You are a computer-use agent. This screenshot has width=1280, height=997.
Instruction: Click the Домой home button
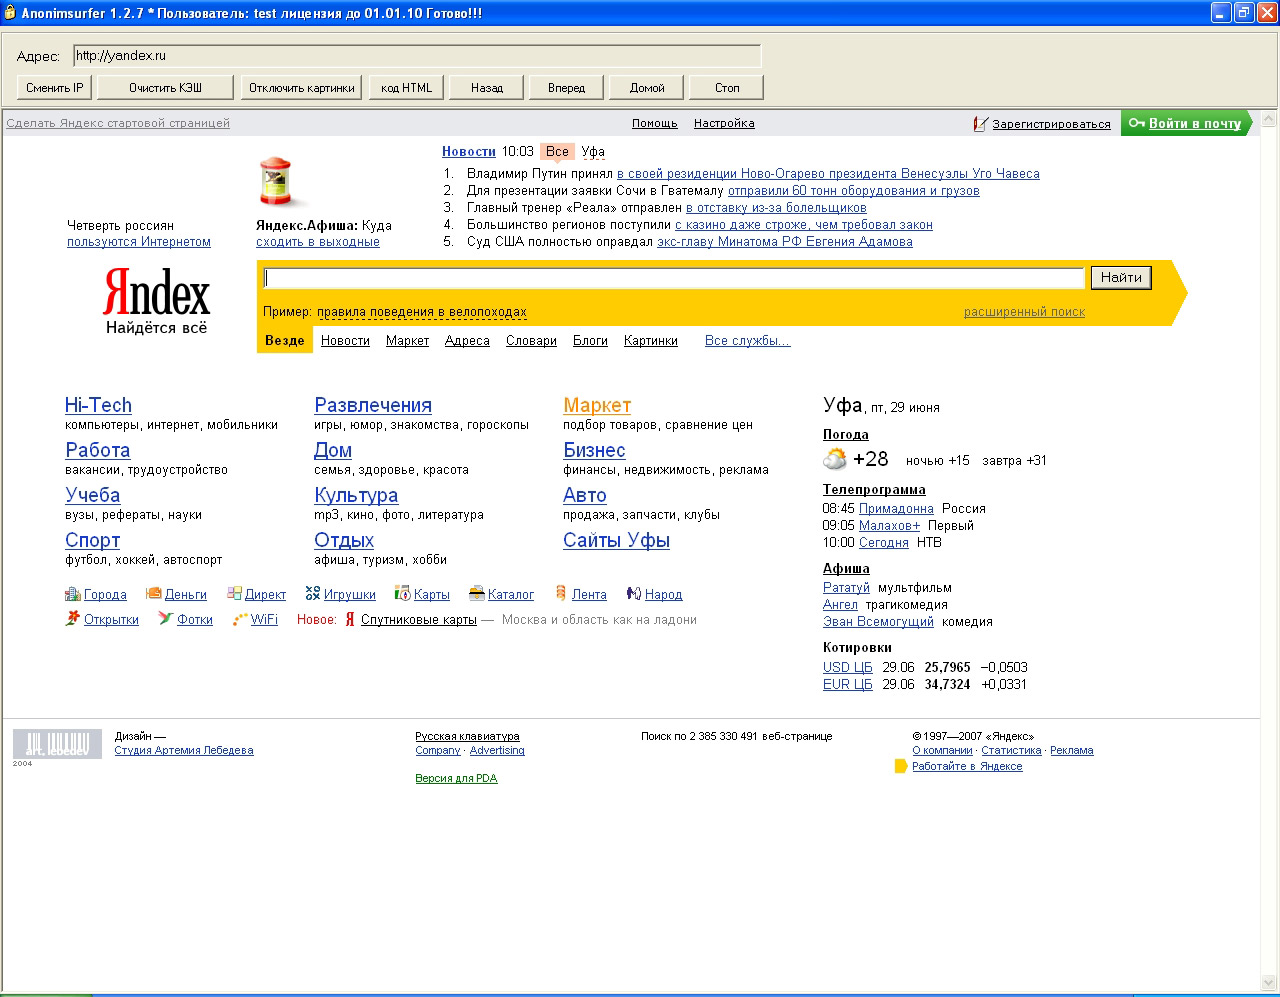point(647,88)
